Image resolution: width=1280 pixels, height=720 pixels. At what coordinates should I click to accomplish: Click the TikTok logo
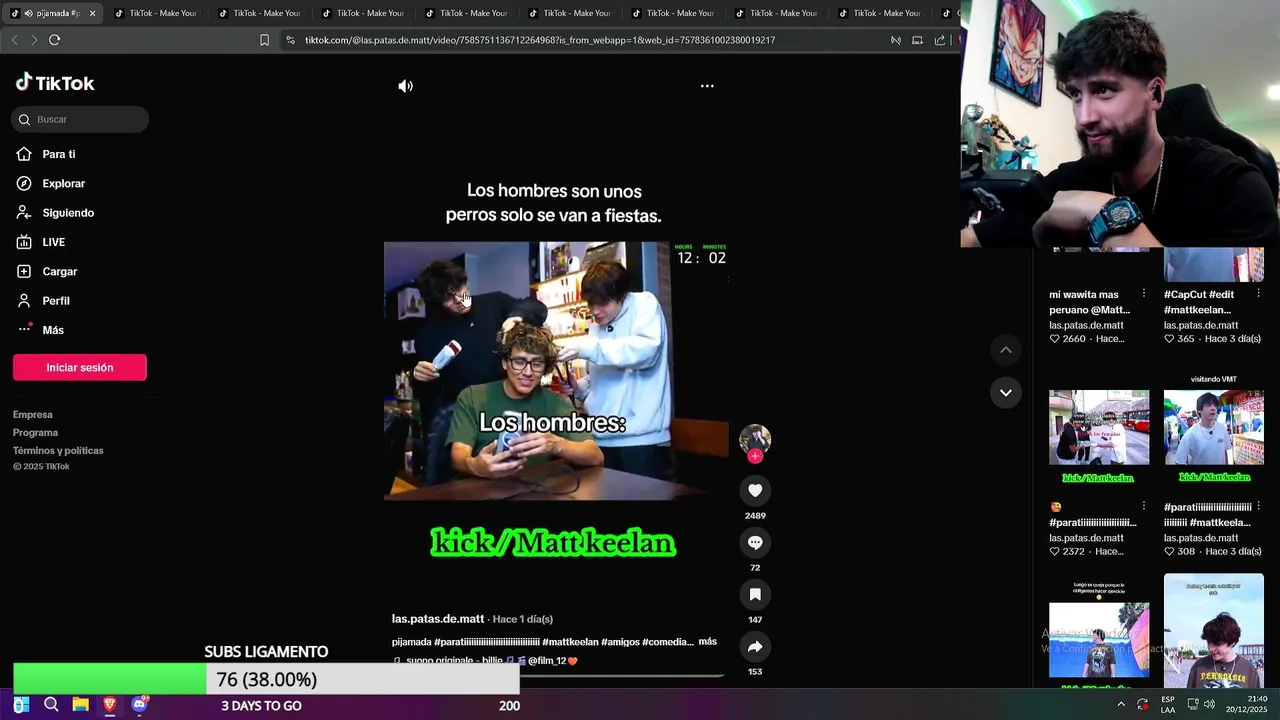pyautogui.click(x=55, y=83)
